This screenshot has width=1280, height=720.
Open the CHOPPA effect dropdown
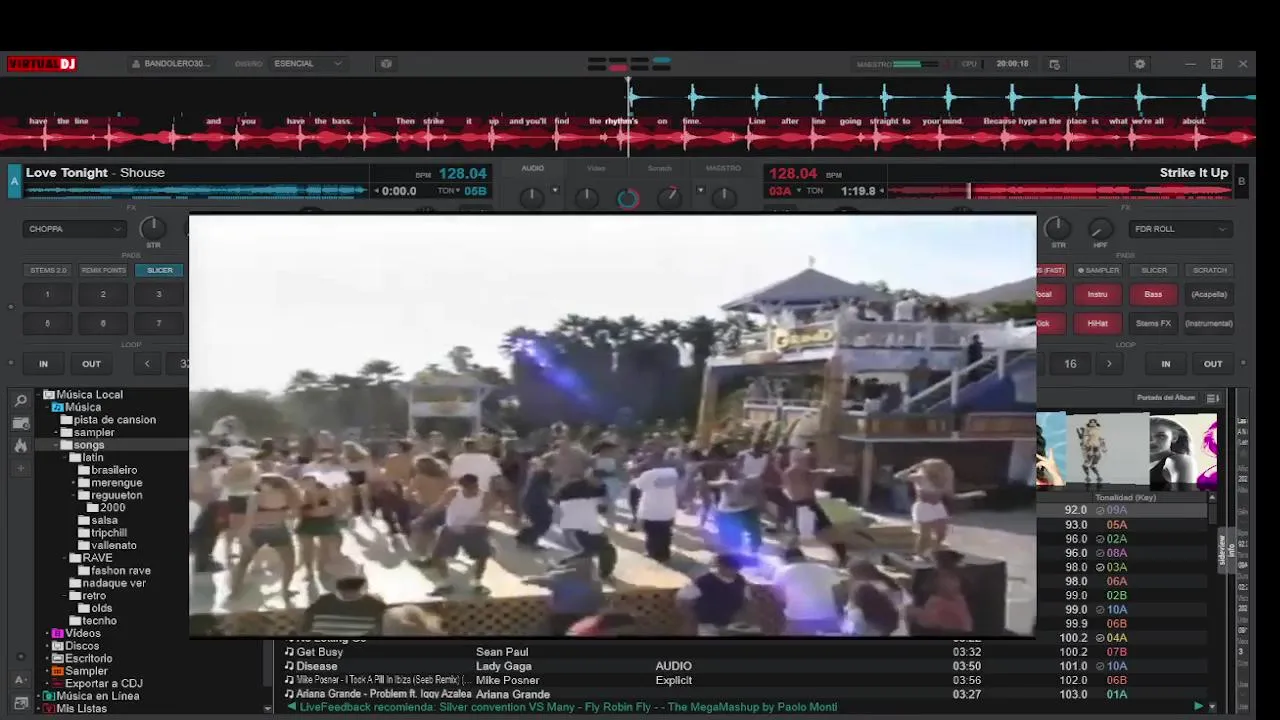pos(74,229)
